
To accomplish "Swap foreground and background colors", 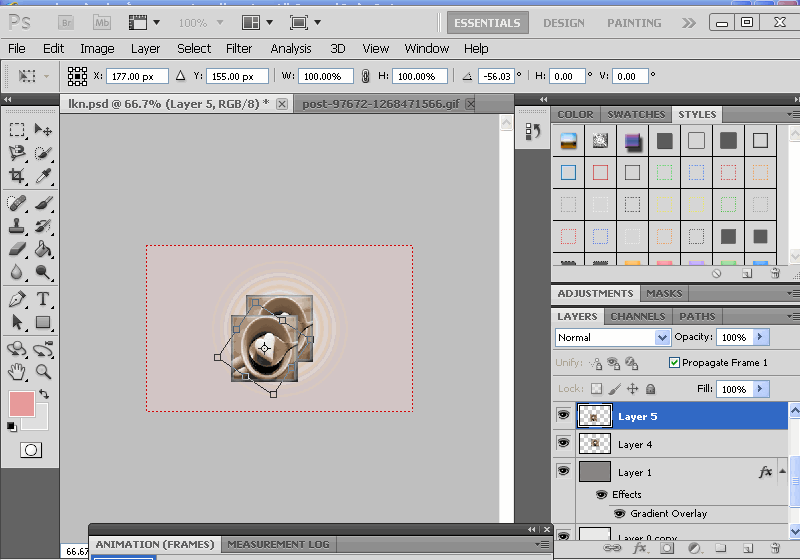I will (44, 394).
